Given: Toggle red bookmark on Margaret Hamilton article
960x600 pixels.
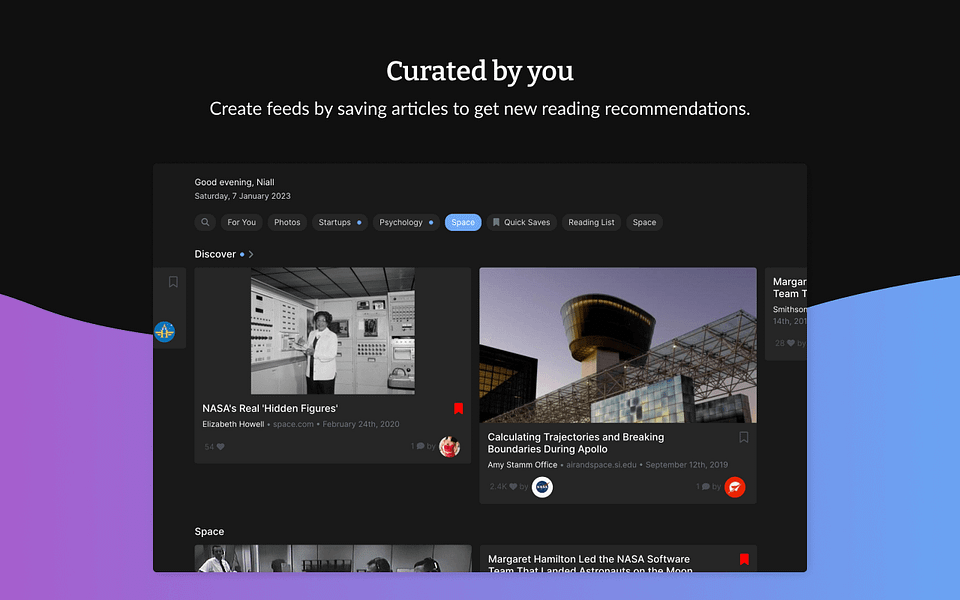Looking at the screenshot, I should pos(744,559).
